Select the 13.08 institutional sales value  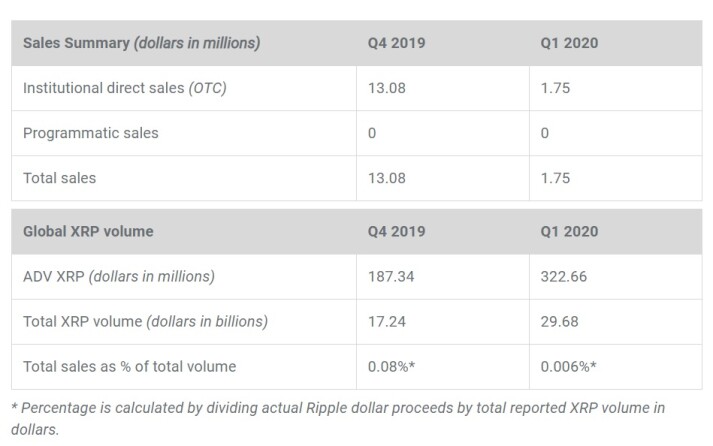pos(387,88)
